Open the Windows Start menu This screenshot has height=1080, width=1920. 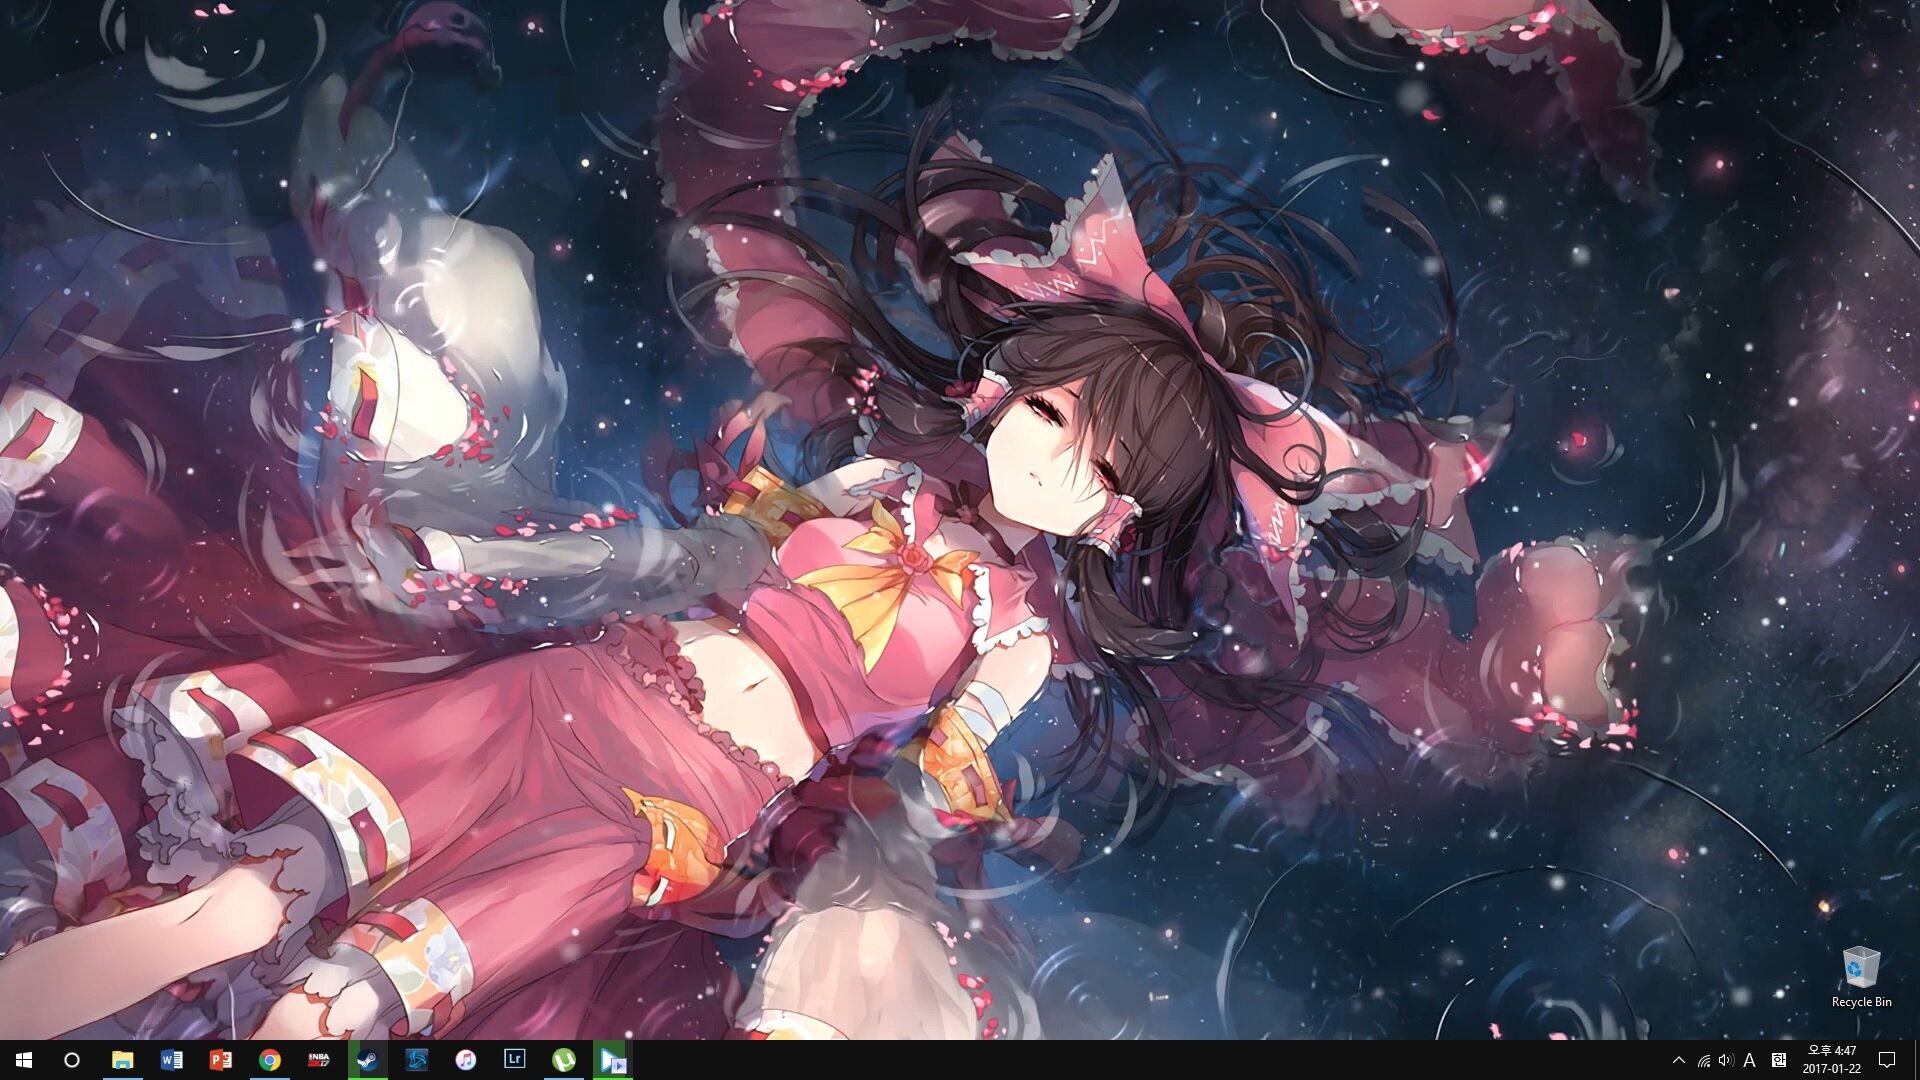coord(24,1060)
